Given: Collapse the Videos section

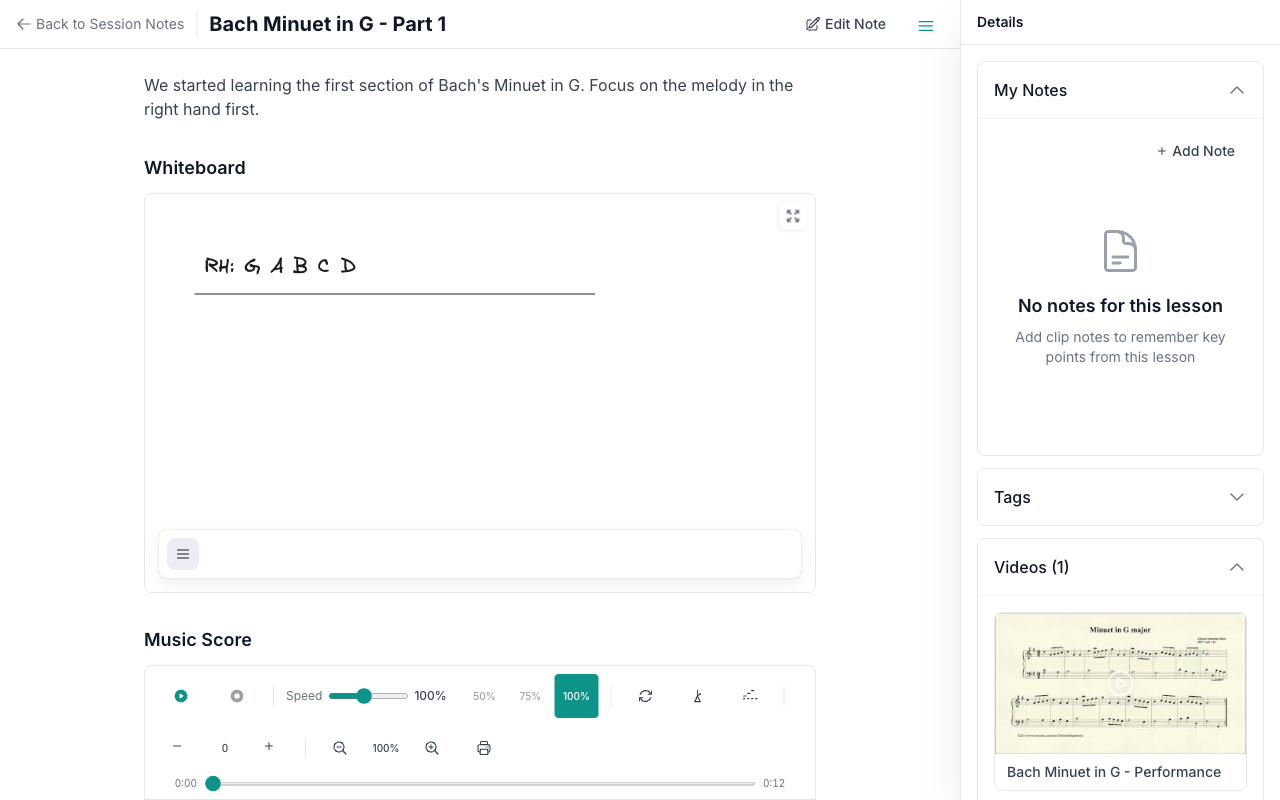Looking at the screenshot, I should 1236,567.
